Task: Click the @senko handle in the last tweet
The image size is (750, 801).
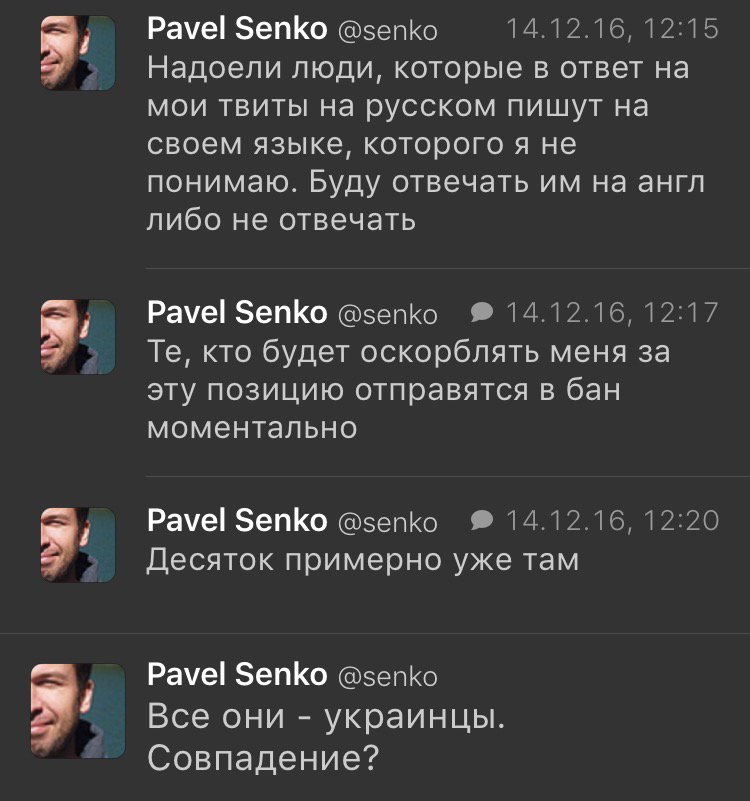Action: (x=387, y=677)
